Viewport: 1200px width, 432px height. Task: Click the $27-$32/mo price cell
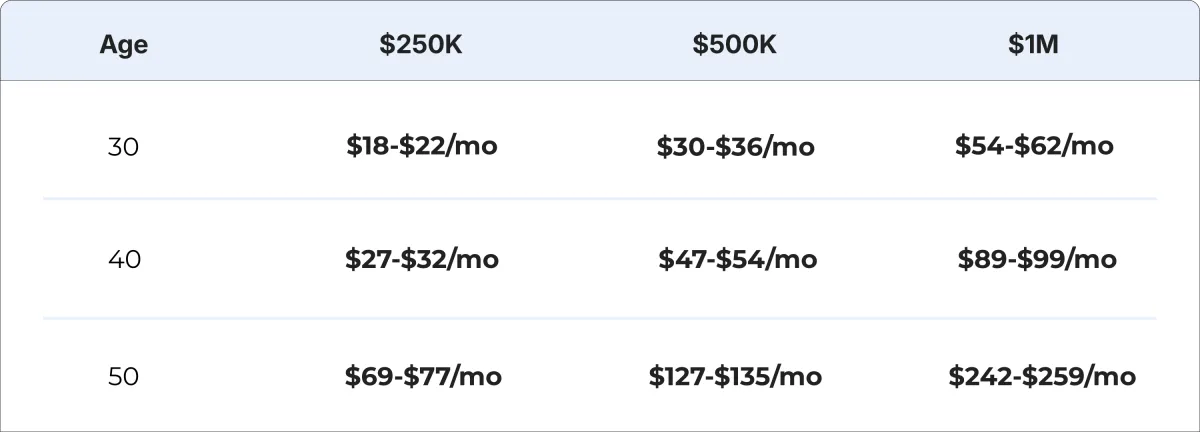[422, 260]
